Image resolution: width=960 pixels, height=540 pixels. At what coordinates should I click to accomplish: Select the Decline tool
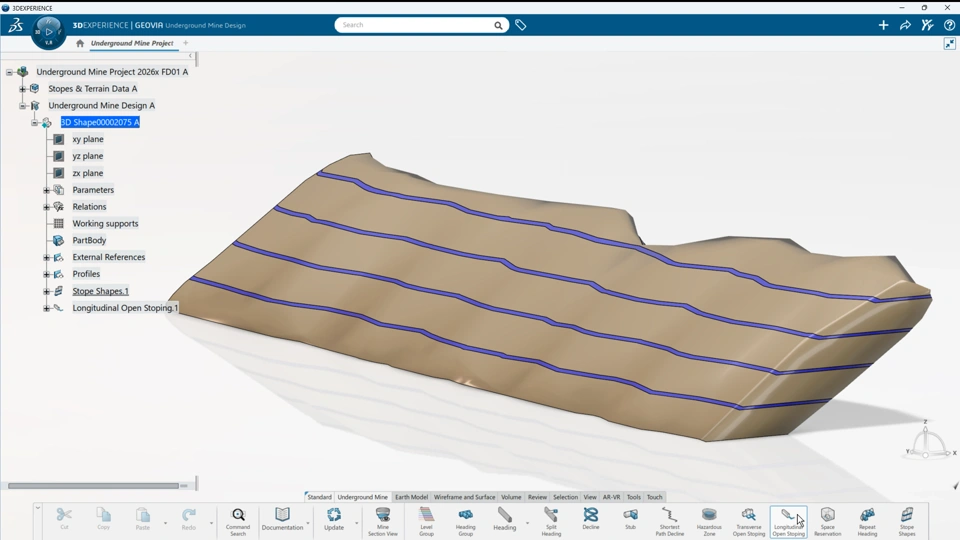click(591, 519)
